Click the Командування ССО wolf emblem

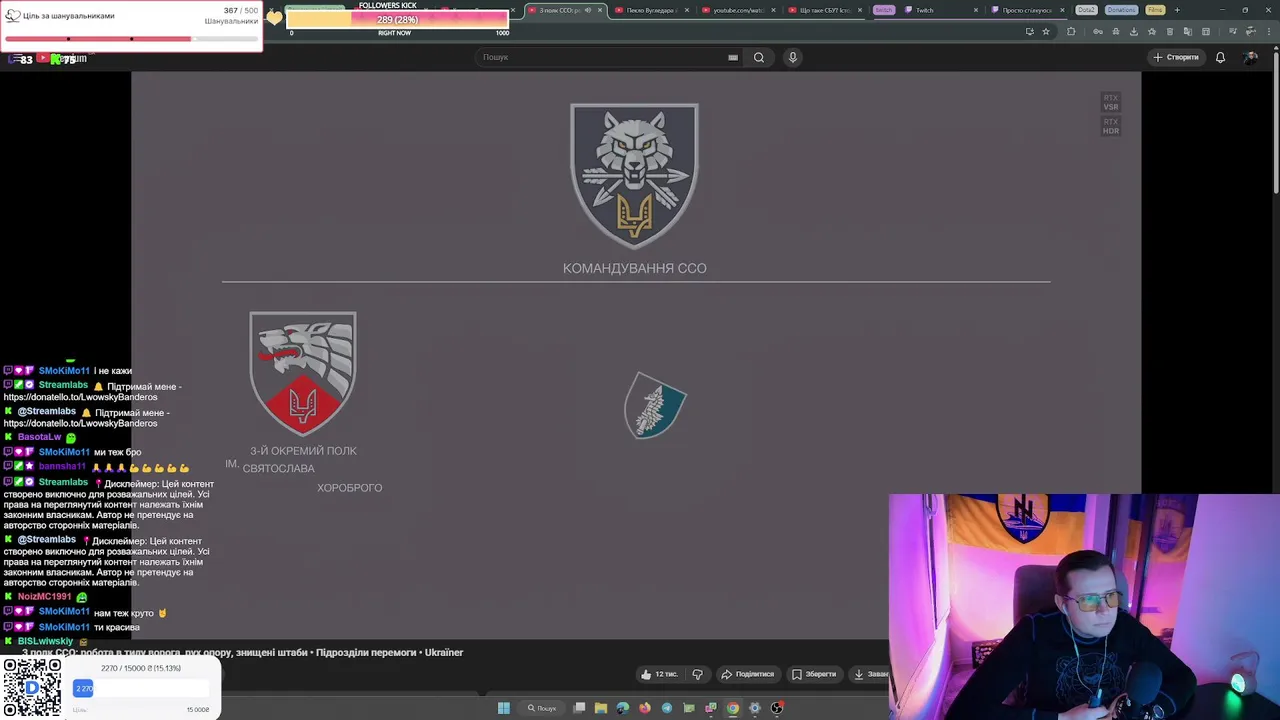tap(634, 176)
